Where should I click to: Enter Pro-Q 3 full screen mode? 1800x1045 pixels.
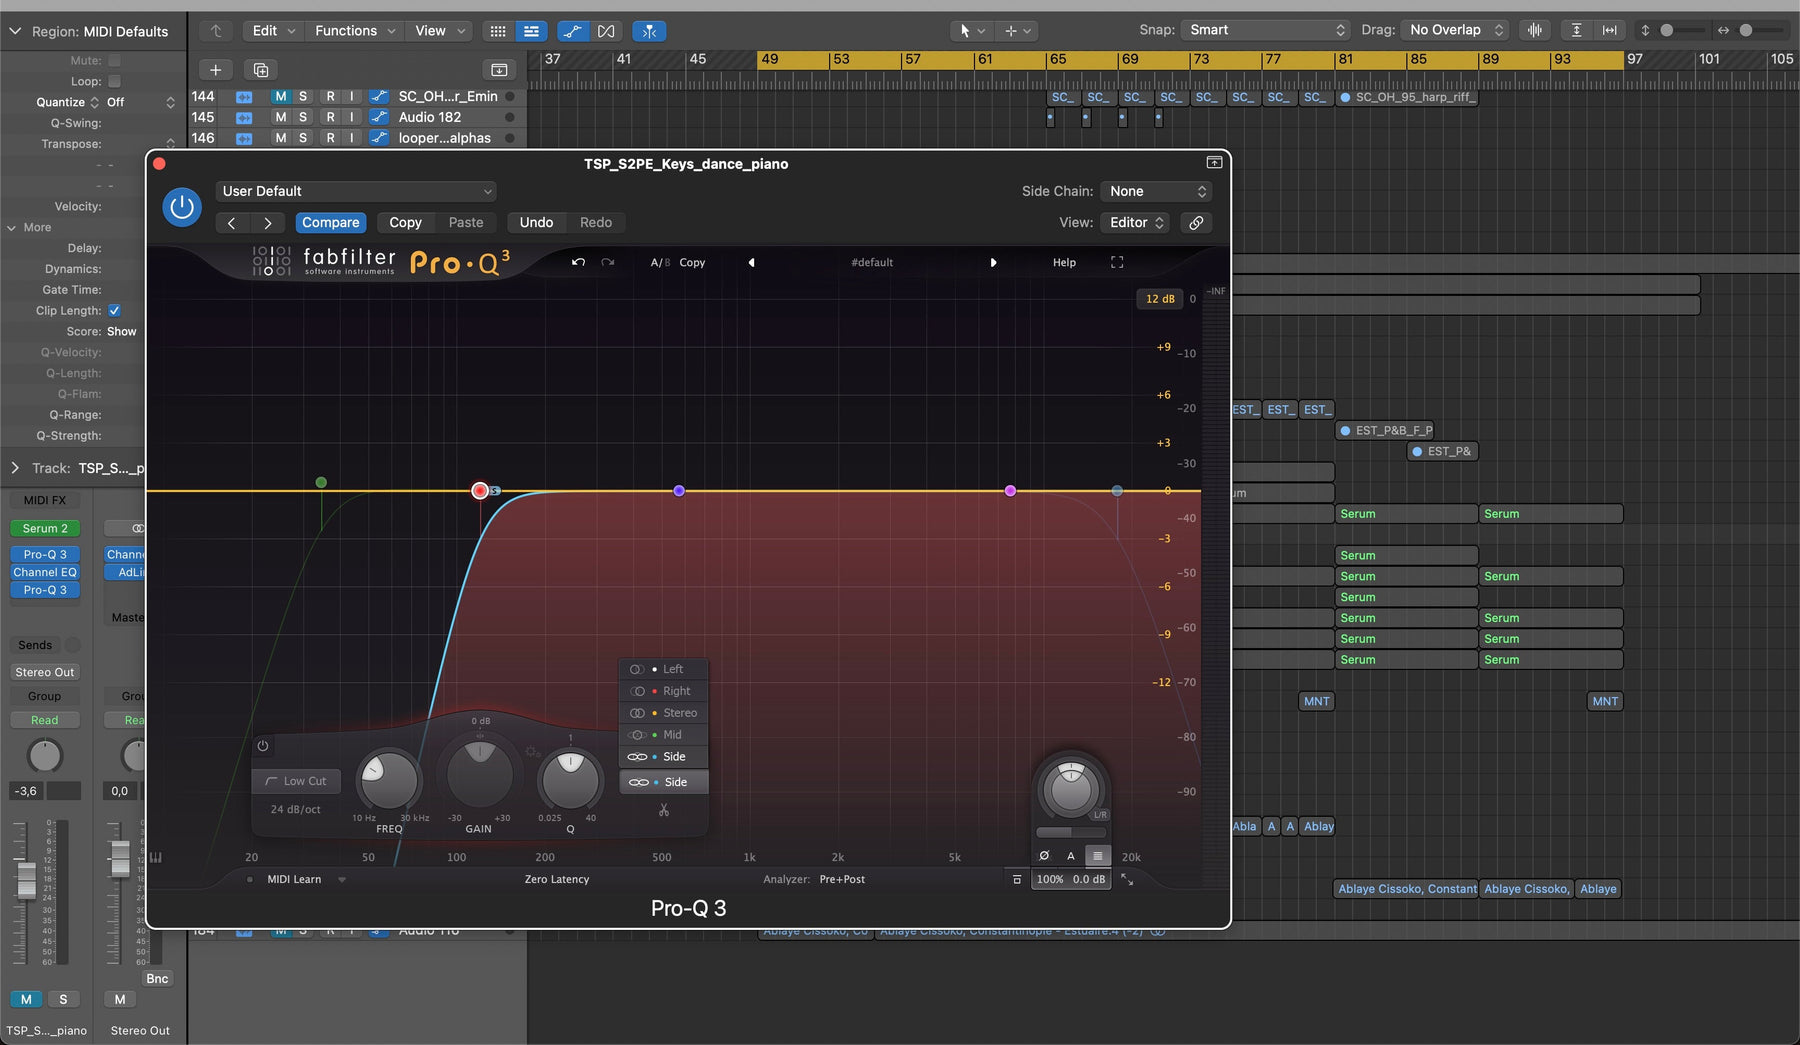pyautogui.click(x=1117, y=262)
